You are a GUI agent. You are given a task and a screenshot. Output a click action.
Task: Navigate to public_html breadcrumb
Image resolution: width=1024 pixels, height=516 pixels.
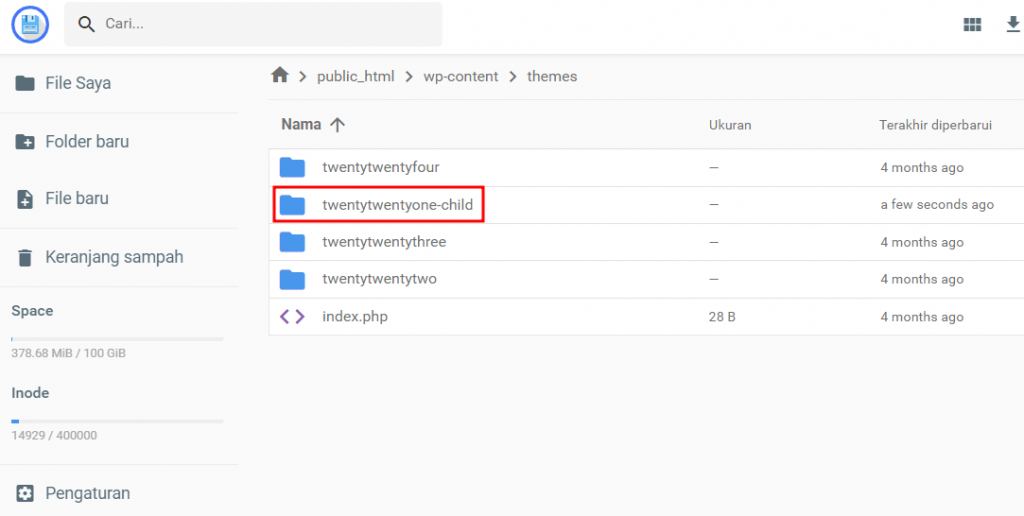(x=355, y=76)
